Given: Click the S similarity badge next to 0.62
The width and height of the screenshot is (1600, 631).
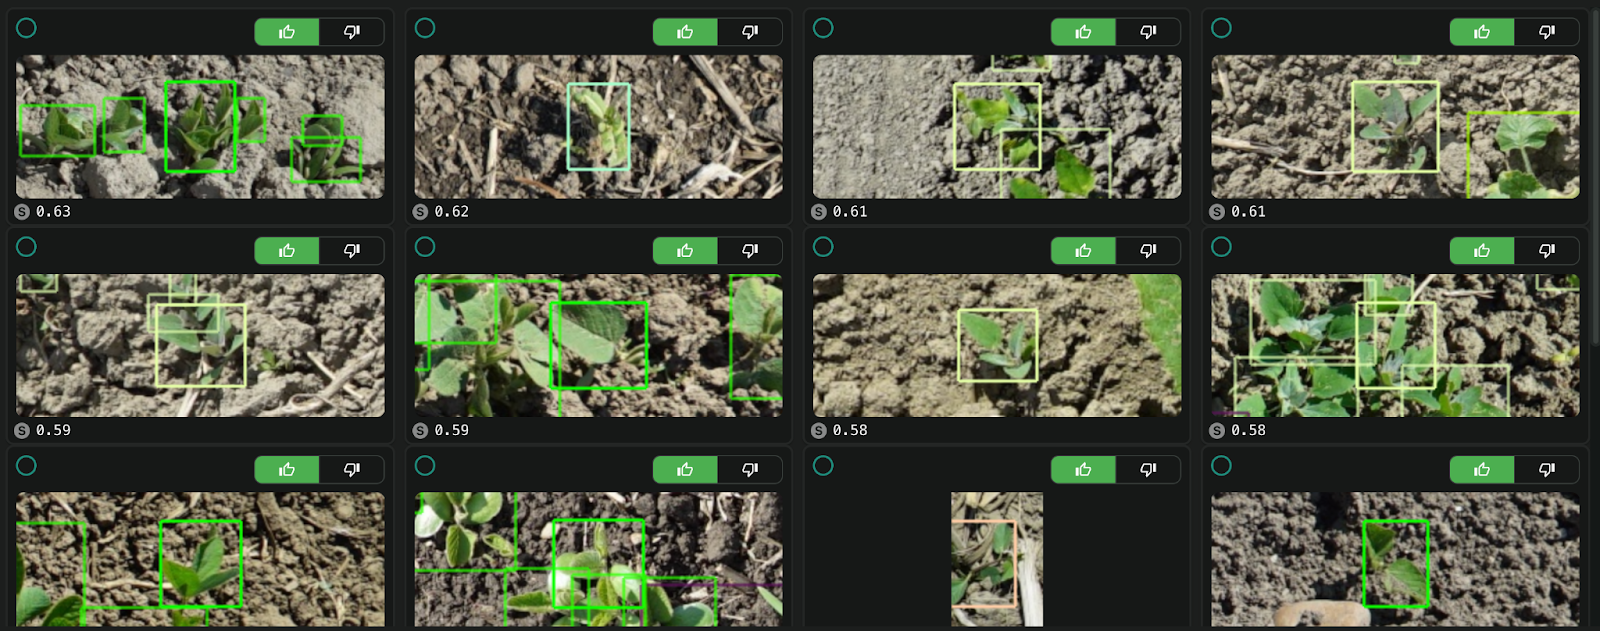Looking at the screenshot, I should (421, 212).
